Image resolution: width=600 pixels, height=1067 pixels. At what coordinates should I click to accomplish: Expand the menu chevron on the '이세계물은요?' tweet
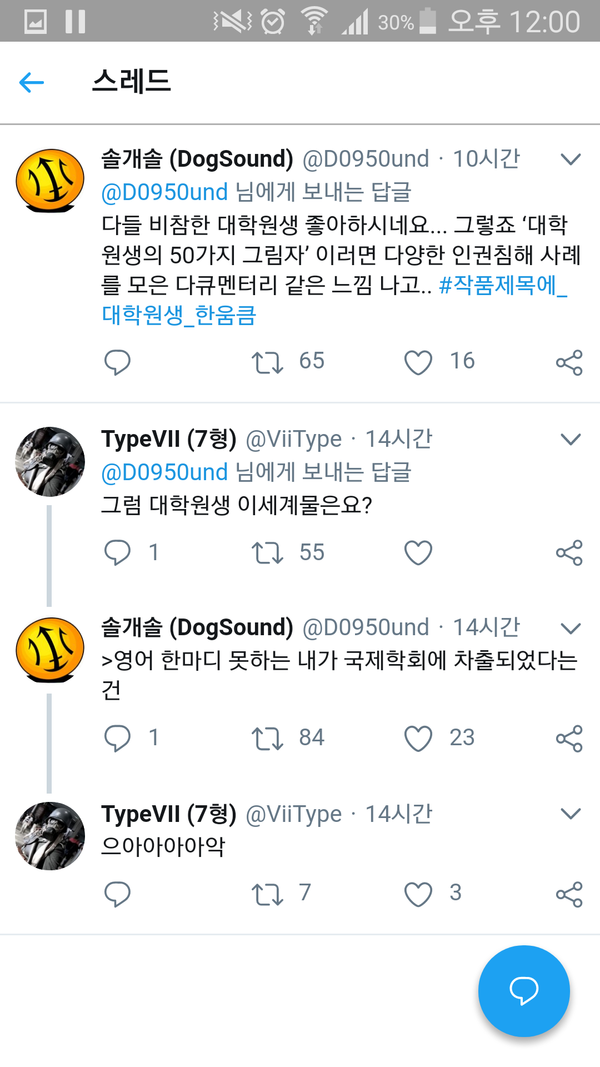point(570,439)
